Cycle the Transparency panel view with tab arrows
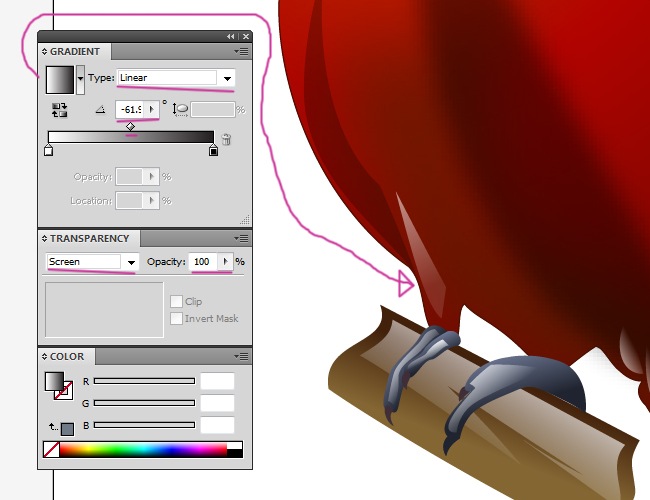The height and width of the screenshot is (500, 650). coord(44,238)
